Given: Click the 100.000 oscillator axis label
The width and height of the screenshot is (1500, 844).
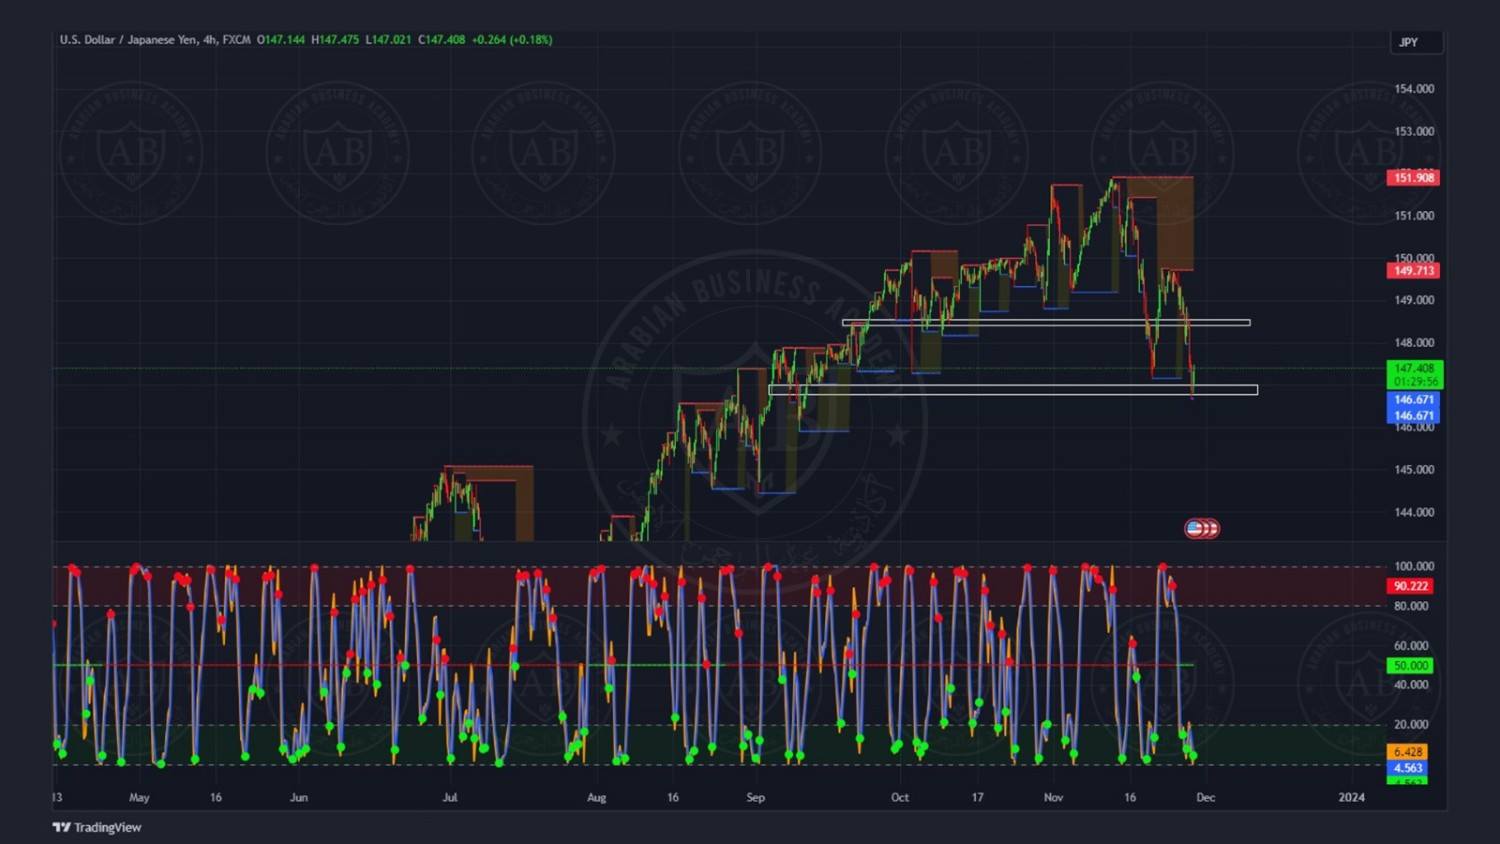Looking at the screenshot, I should pyautogui.click(x=1413, y=566).
